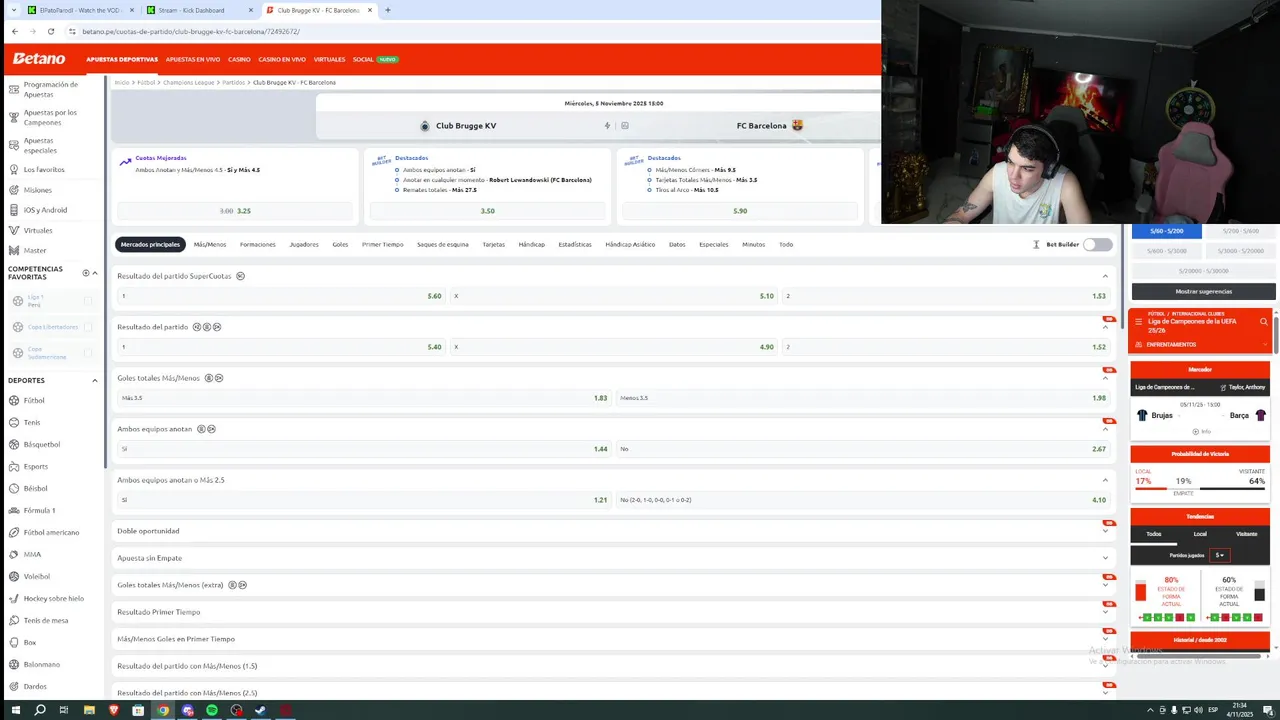
Task: Select Esports in the Deportes list
Action: click(x=35, y=466)
